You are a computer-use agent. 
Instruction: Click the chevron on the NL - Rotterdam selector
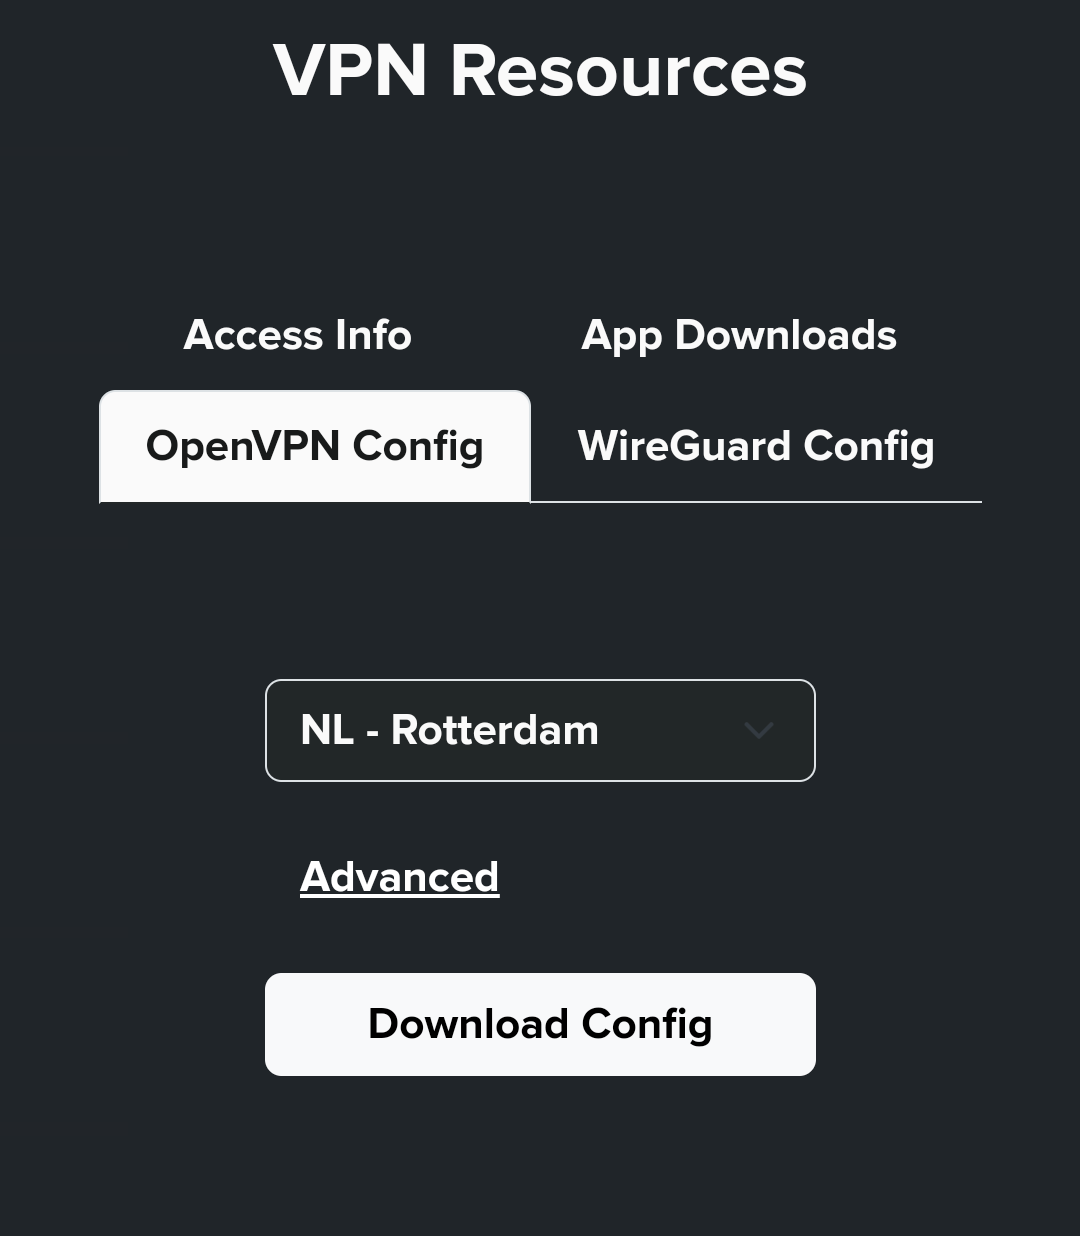point(759,730)
